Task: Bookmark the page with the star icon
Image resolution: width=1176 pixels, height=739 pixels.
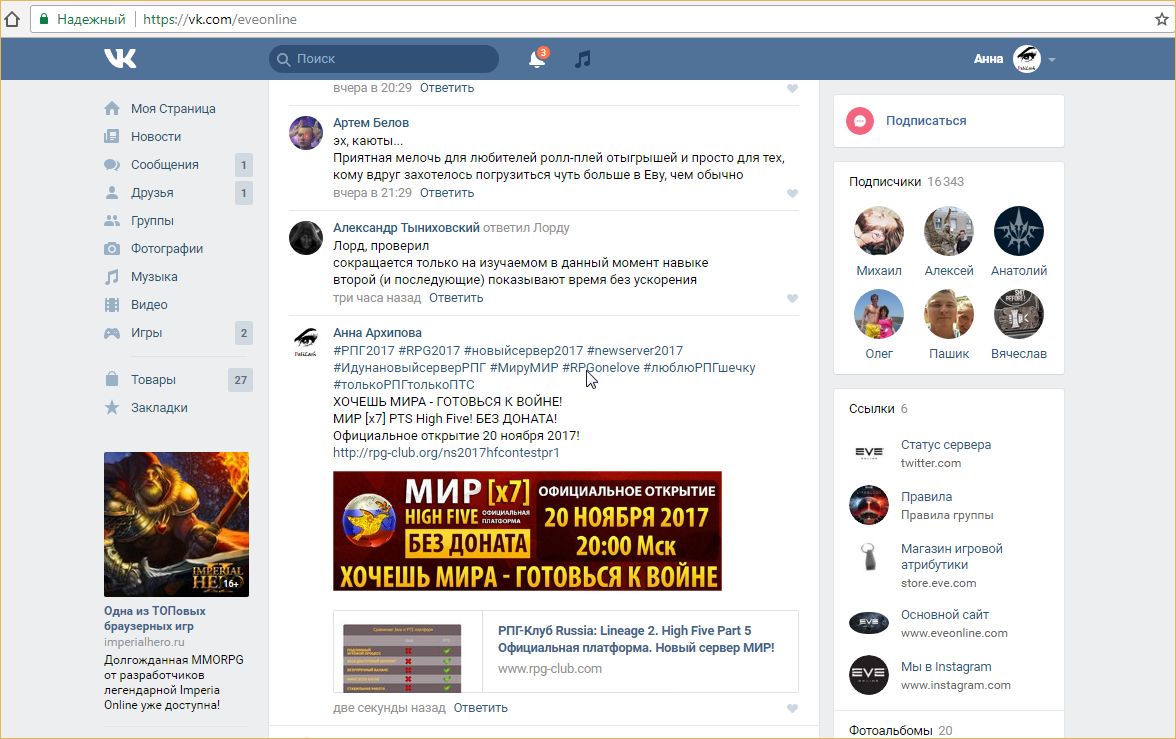Action: coord(1162,20)
